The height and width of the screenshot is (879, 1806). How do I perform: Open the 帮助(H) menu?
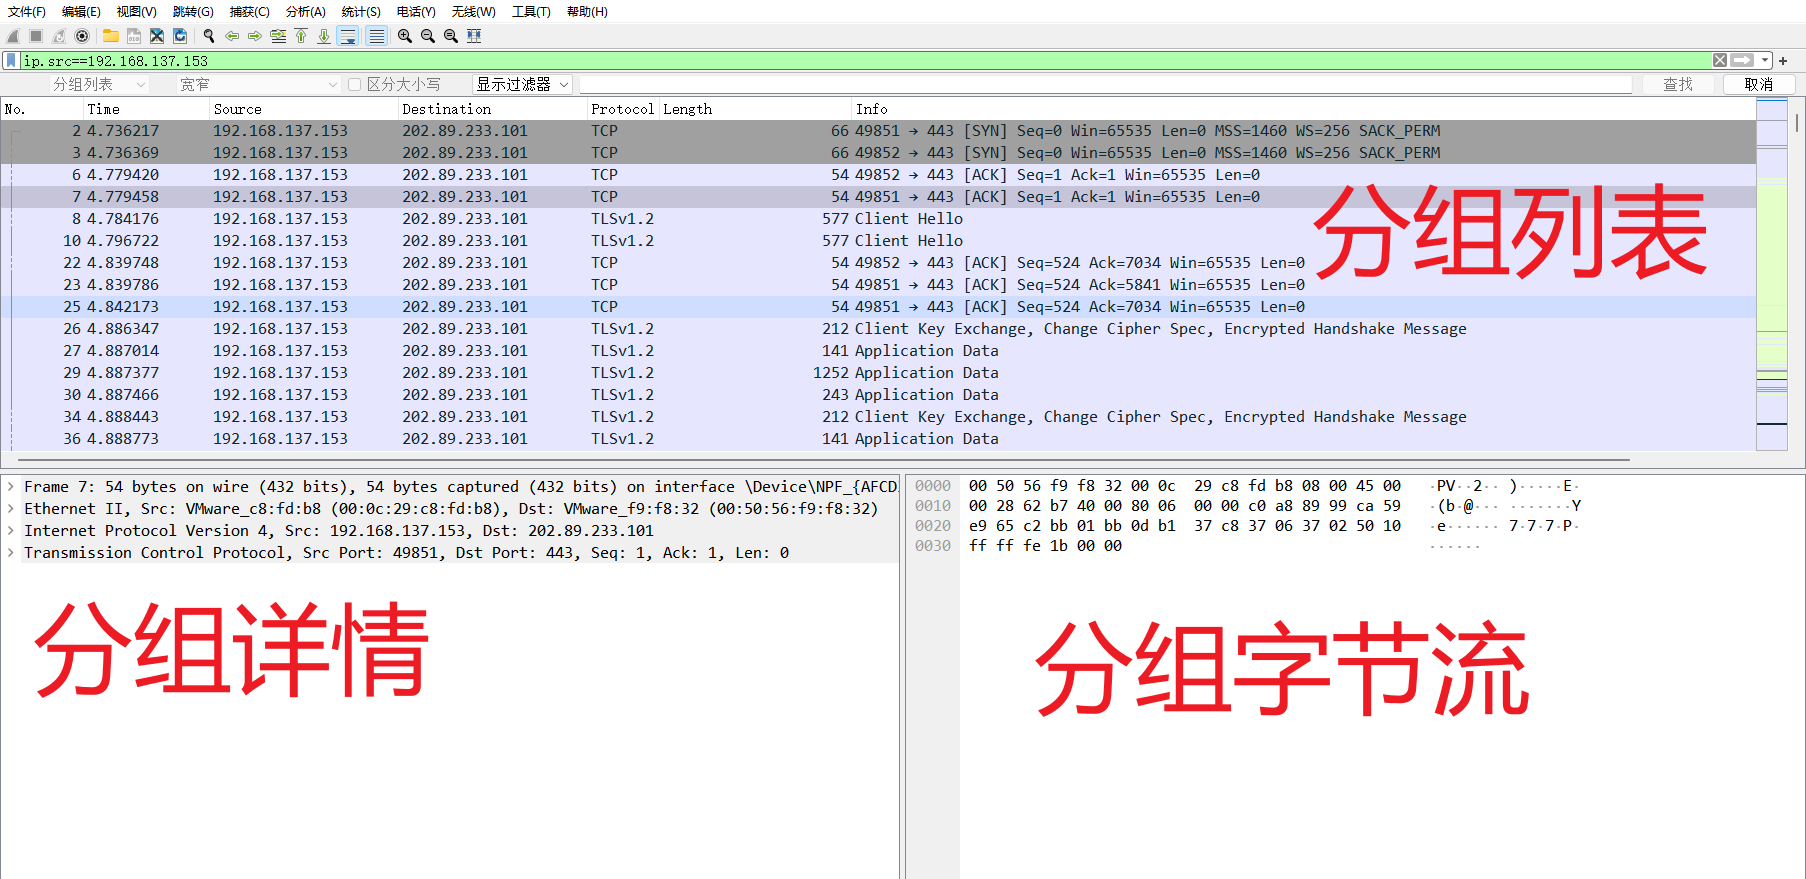pos(587,12)
